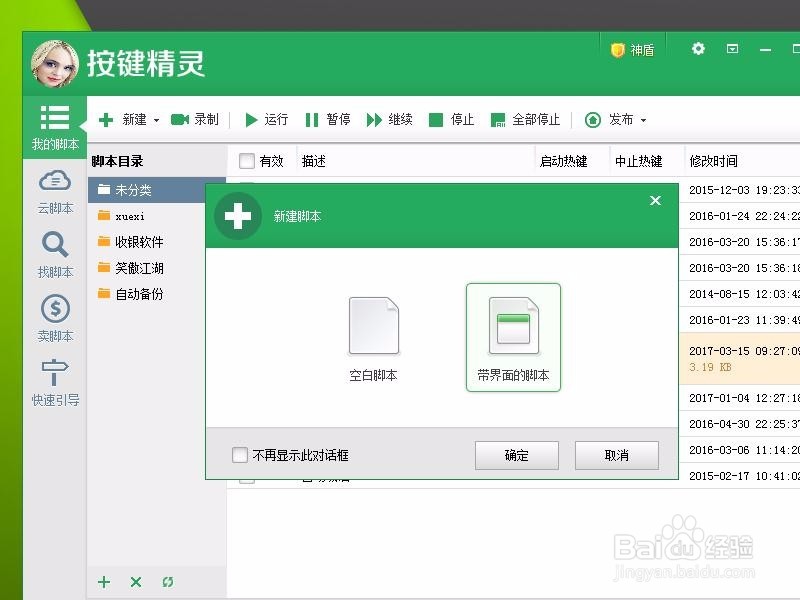Refresh the script directory list

[x=167, y=582]
